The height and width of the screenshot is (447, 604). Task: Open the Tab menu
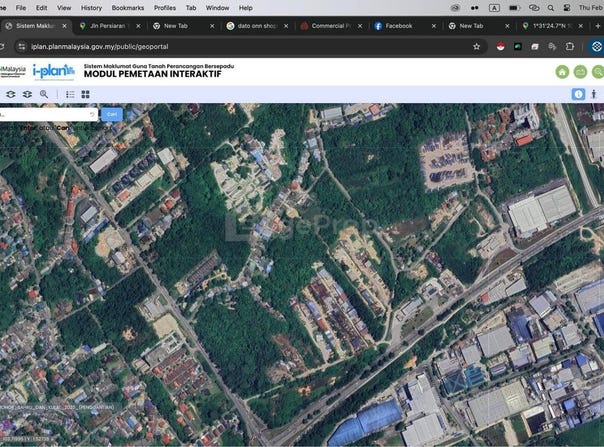click(x=191, y=8)
